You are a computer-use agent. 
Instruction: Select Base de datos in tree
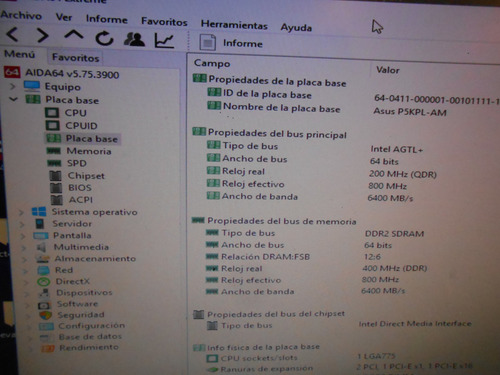point(90,337)
